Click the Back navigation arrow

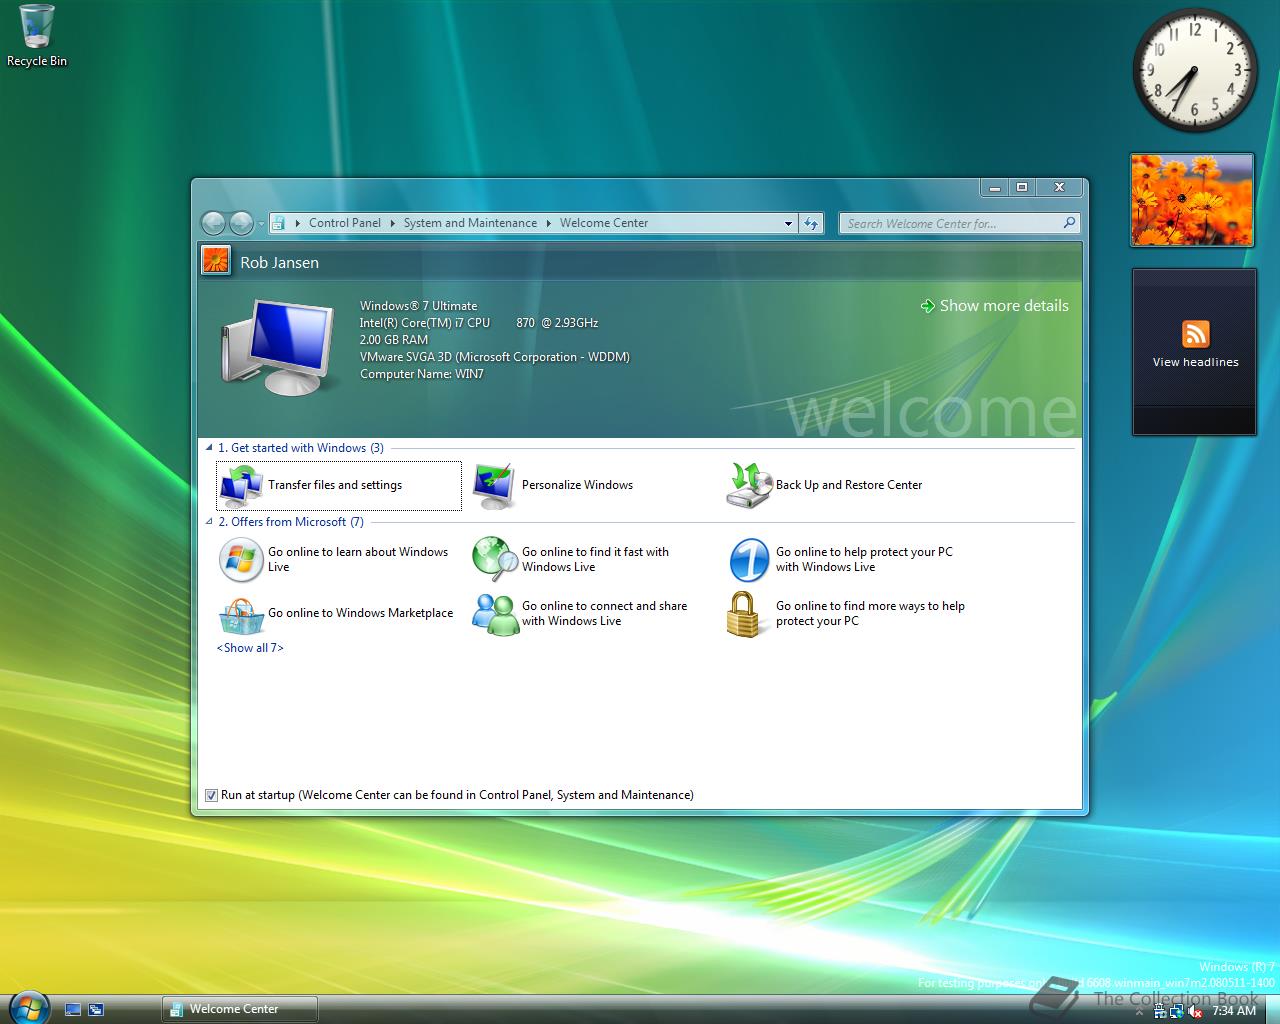point(213,223)
